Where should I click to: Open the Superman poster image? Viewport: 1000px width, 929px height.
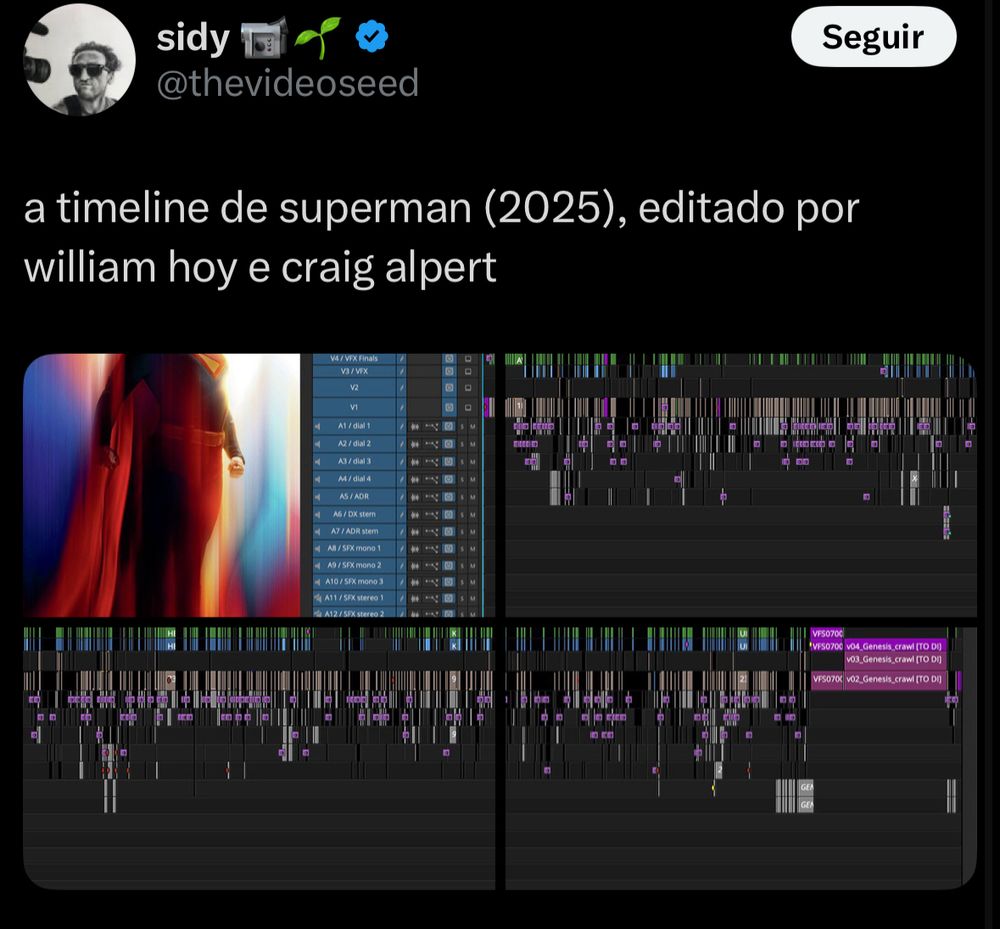(x=161, y=485)
